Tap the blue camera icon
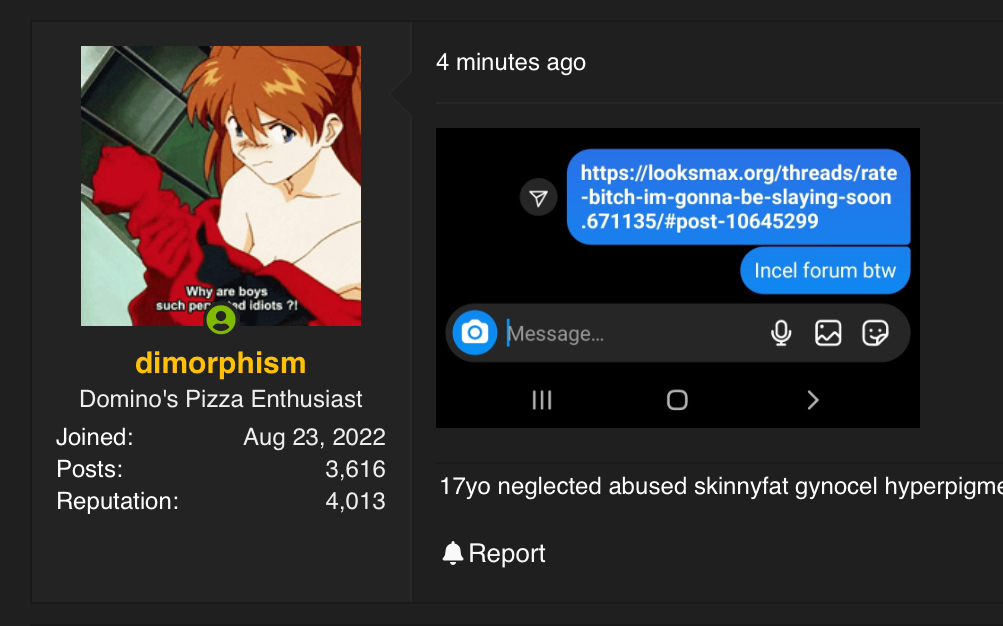 pyautogui.click(x=475, y=333)
